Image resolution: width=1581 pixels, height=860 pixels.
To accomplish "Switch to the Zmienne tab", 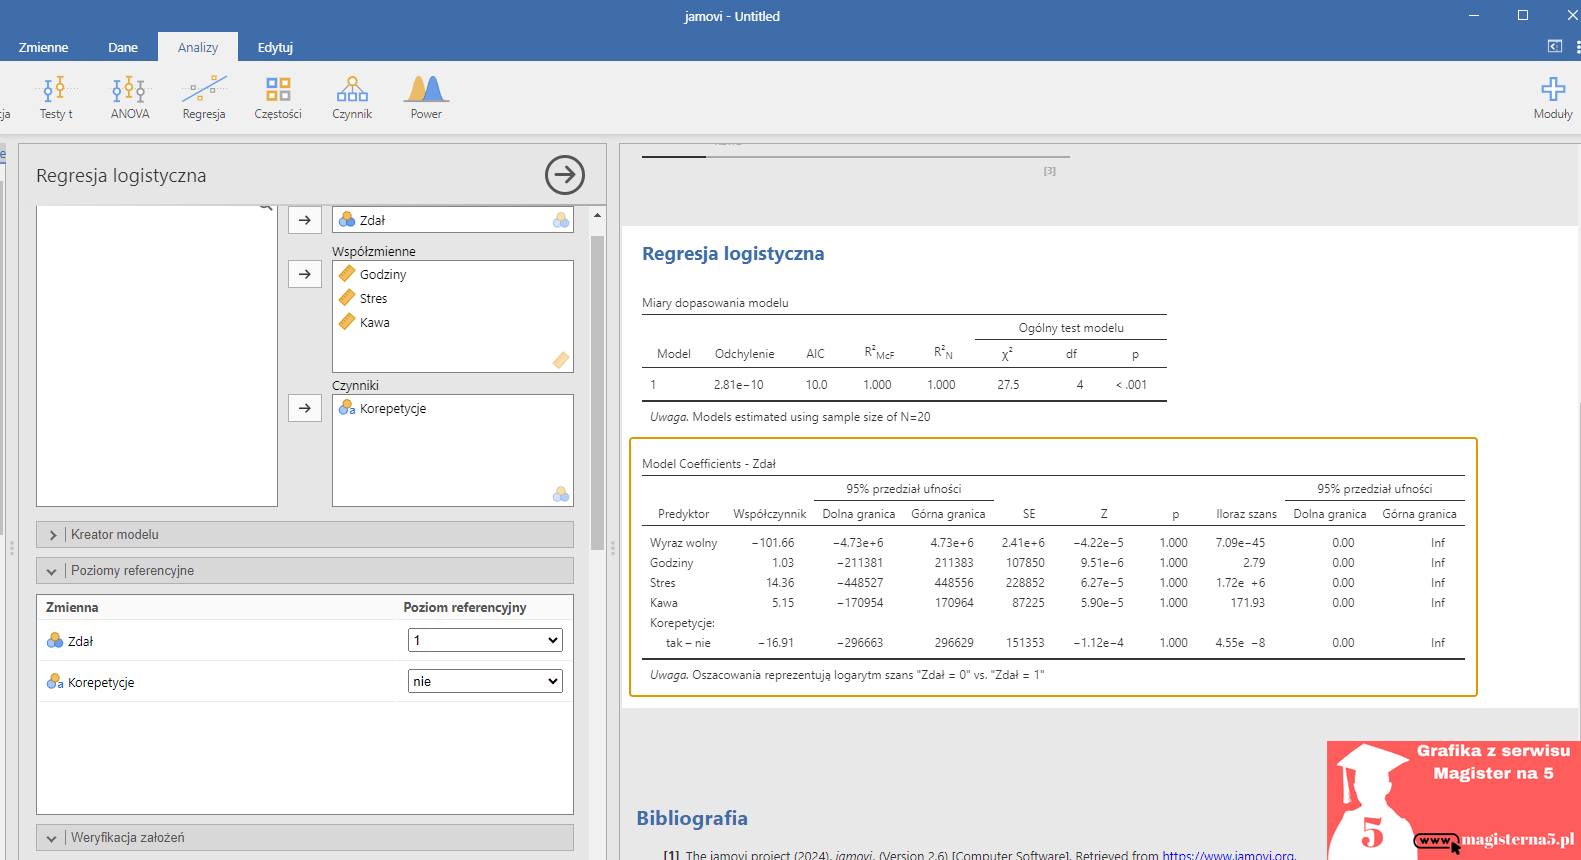I will pyautogui.click(x=44, y=47).
